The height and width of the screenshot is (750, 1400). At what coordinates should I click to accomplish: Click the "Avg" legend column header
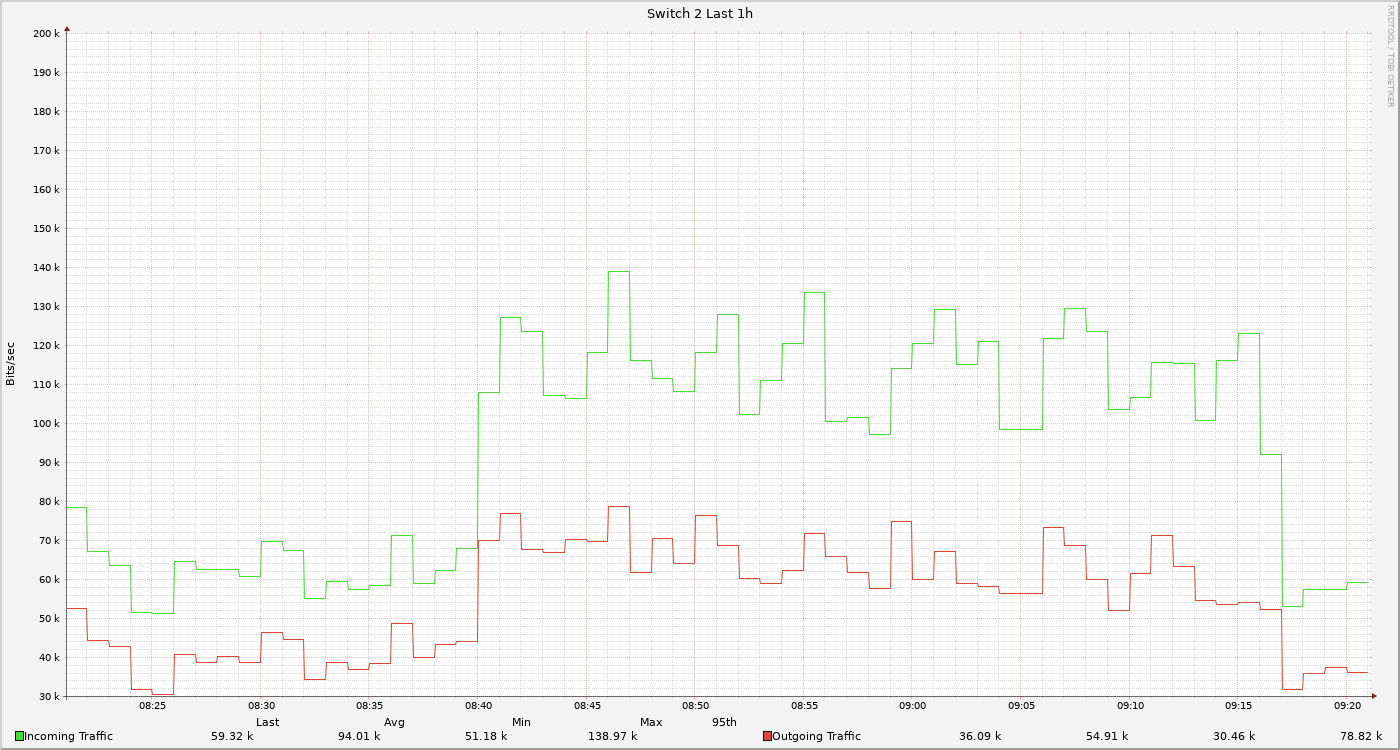394,722
